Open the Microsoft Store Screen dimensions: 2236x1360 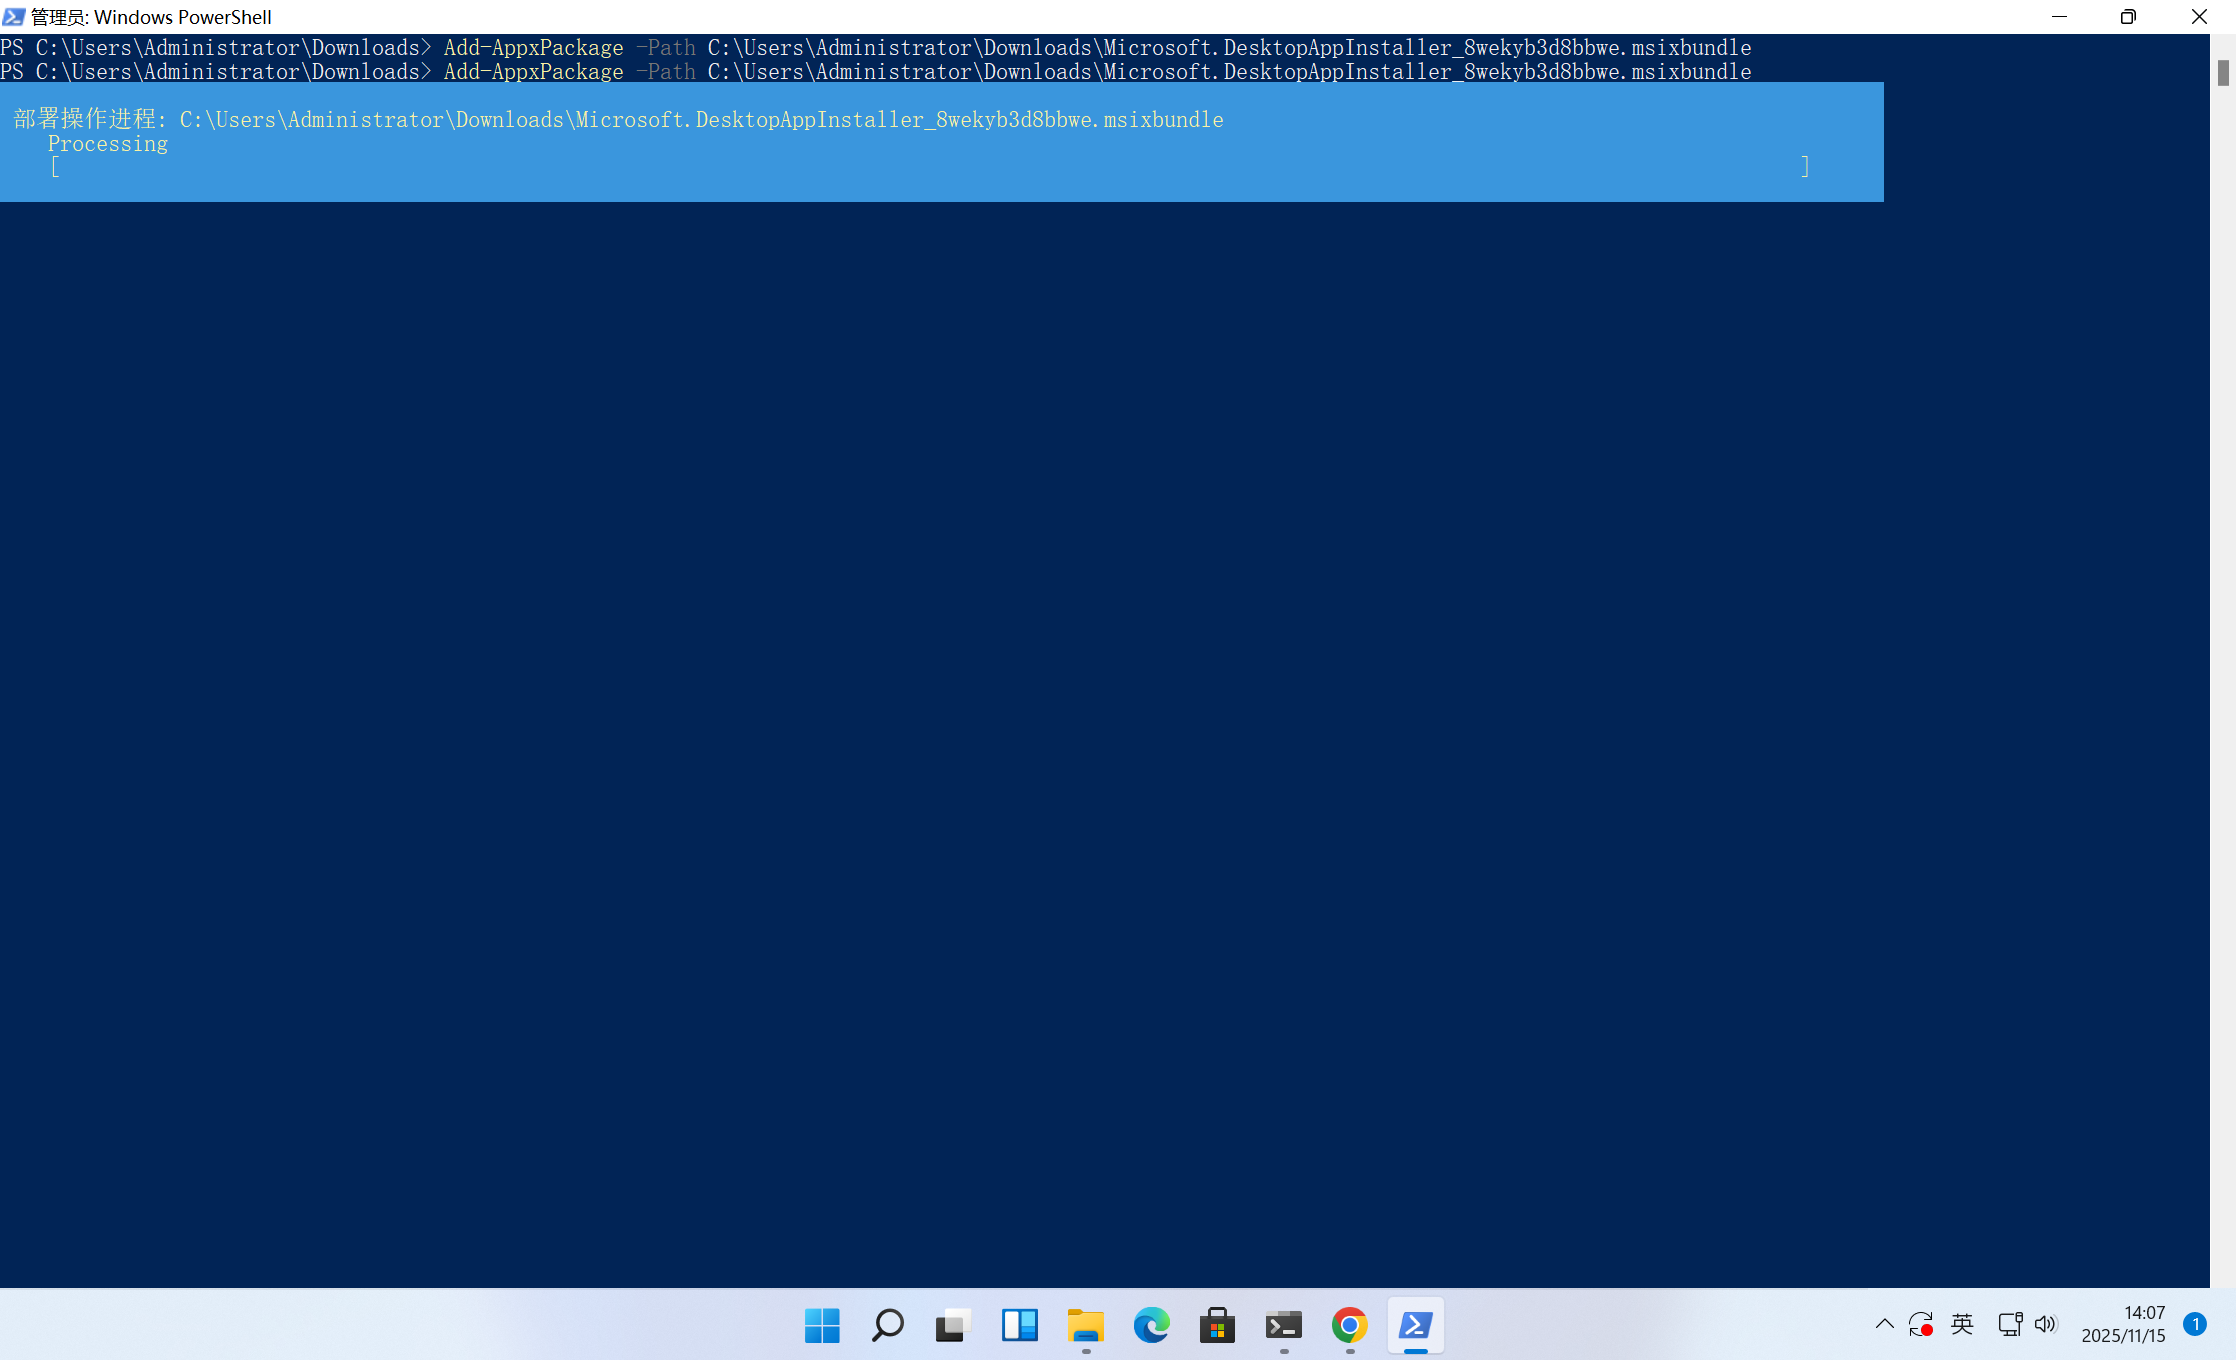coord(1218,1326)
